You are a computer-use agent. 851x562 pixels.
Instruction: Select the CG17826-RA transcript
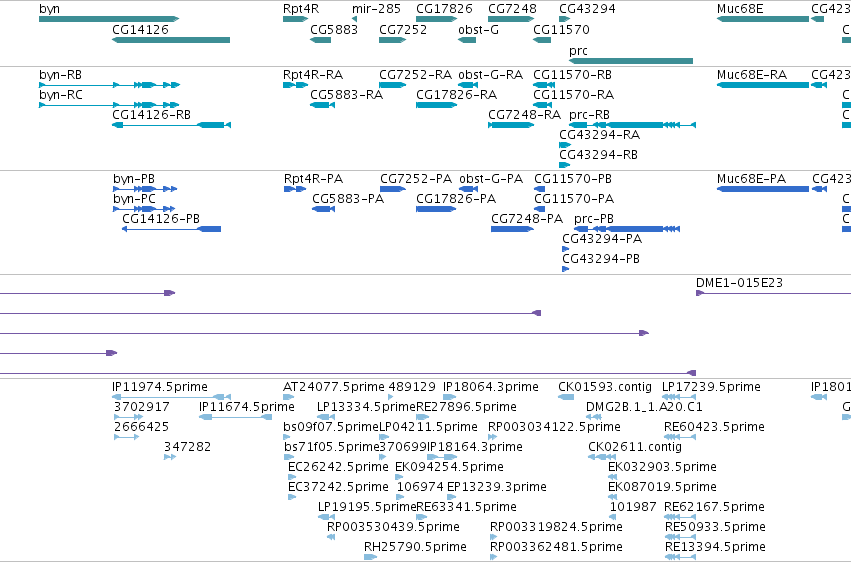(437, 105)
